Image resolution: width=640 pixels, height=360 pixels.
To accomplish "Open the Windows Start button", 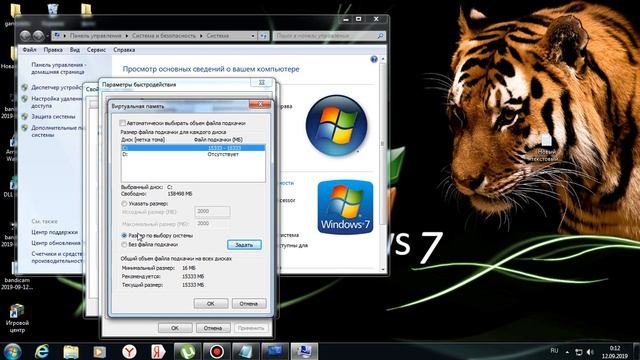I will 12,351.
